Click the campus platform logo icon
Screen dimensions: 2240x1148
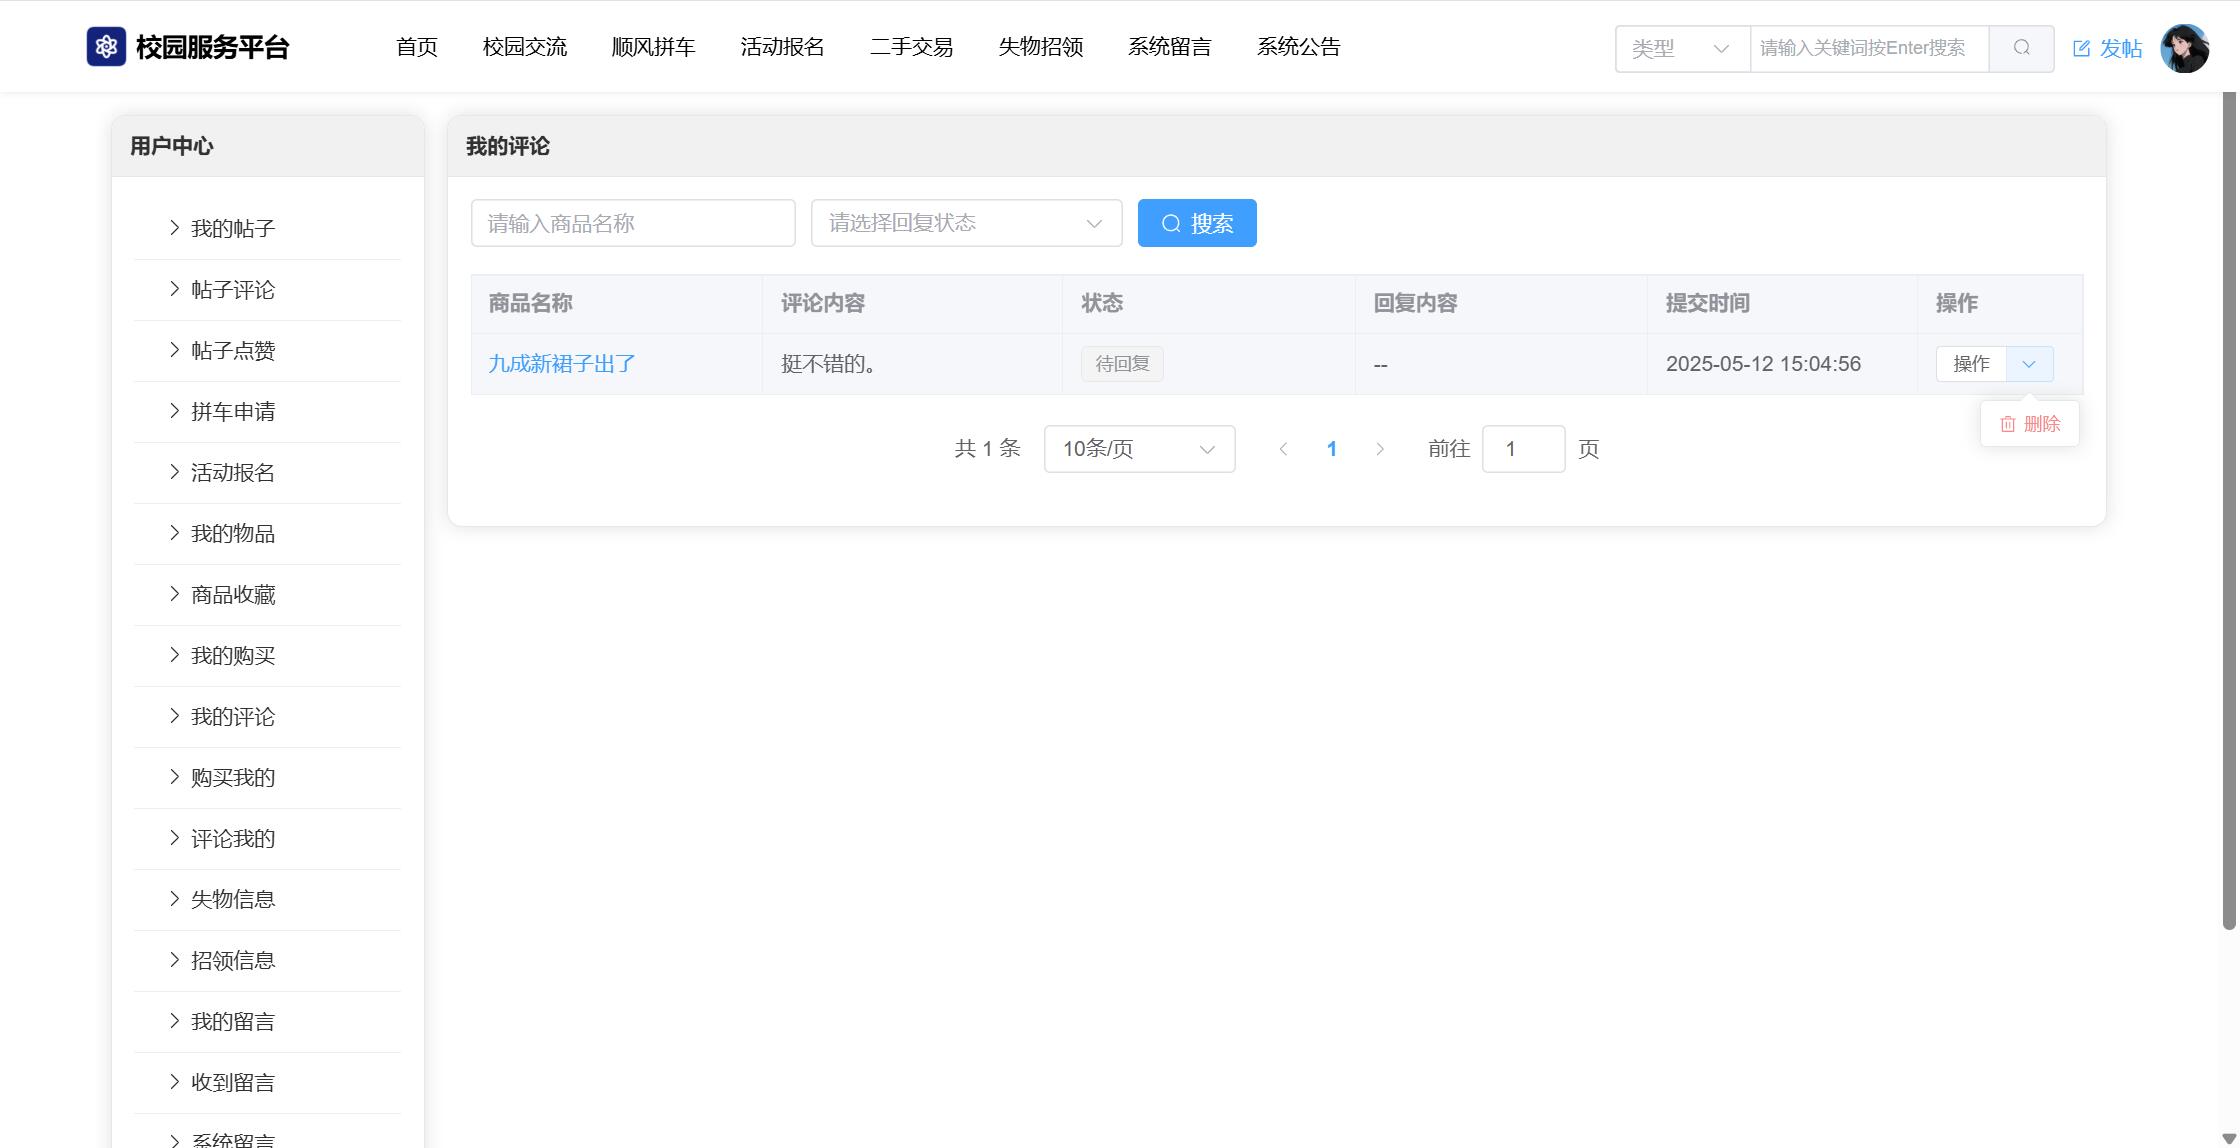pos(106,47)
